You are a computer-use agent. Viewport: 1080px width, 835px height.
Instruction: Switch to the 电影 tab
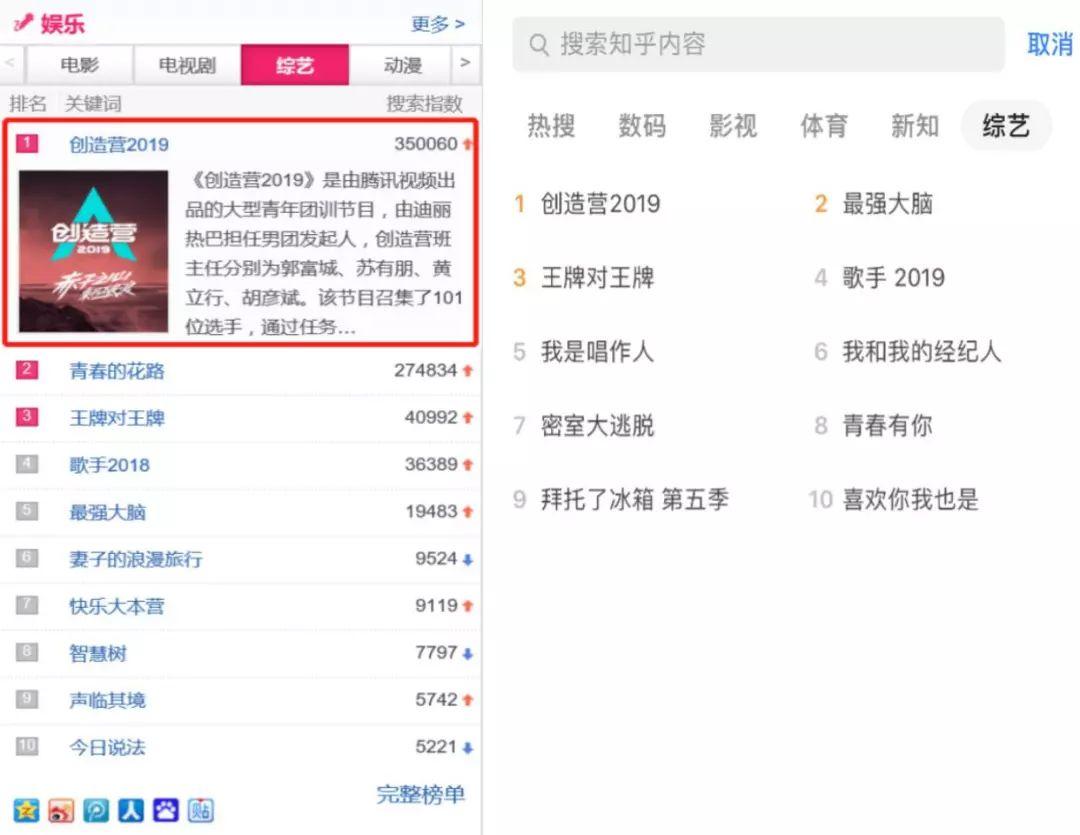point(79,65)
